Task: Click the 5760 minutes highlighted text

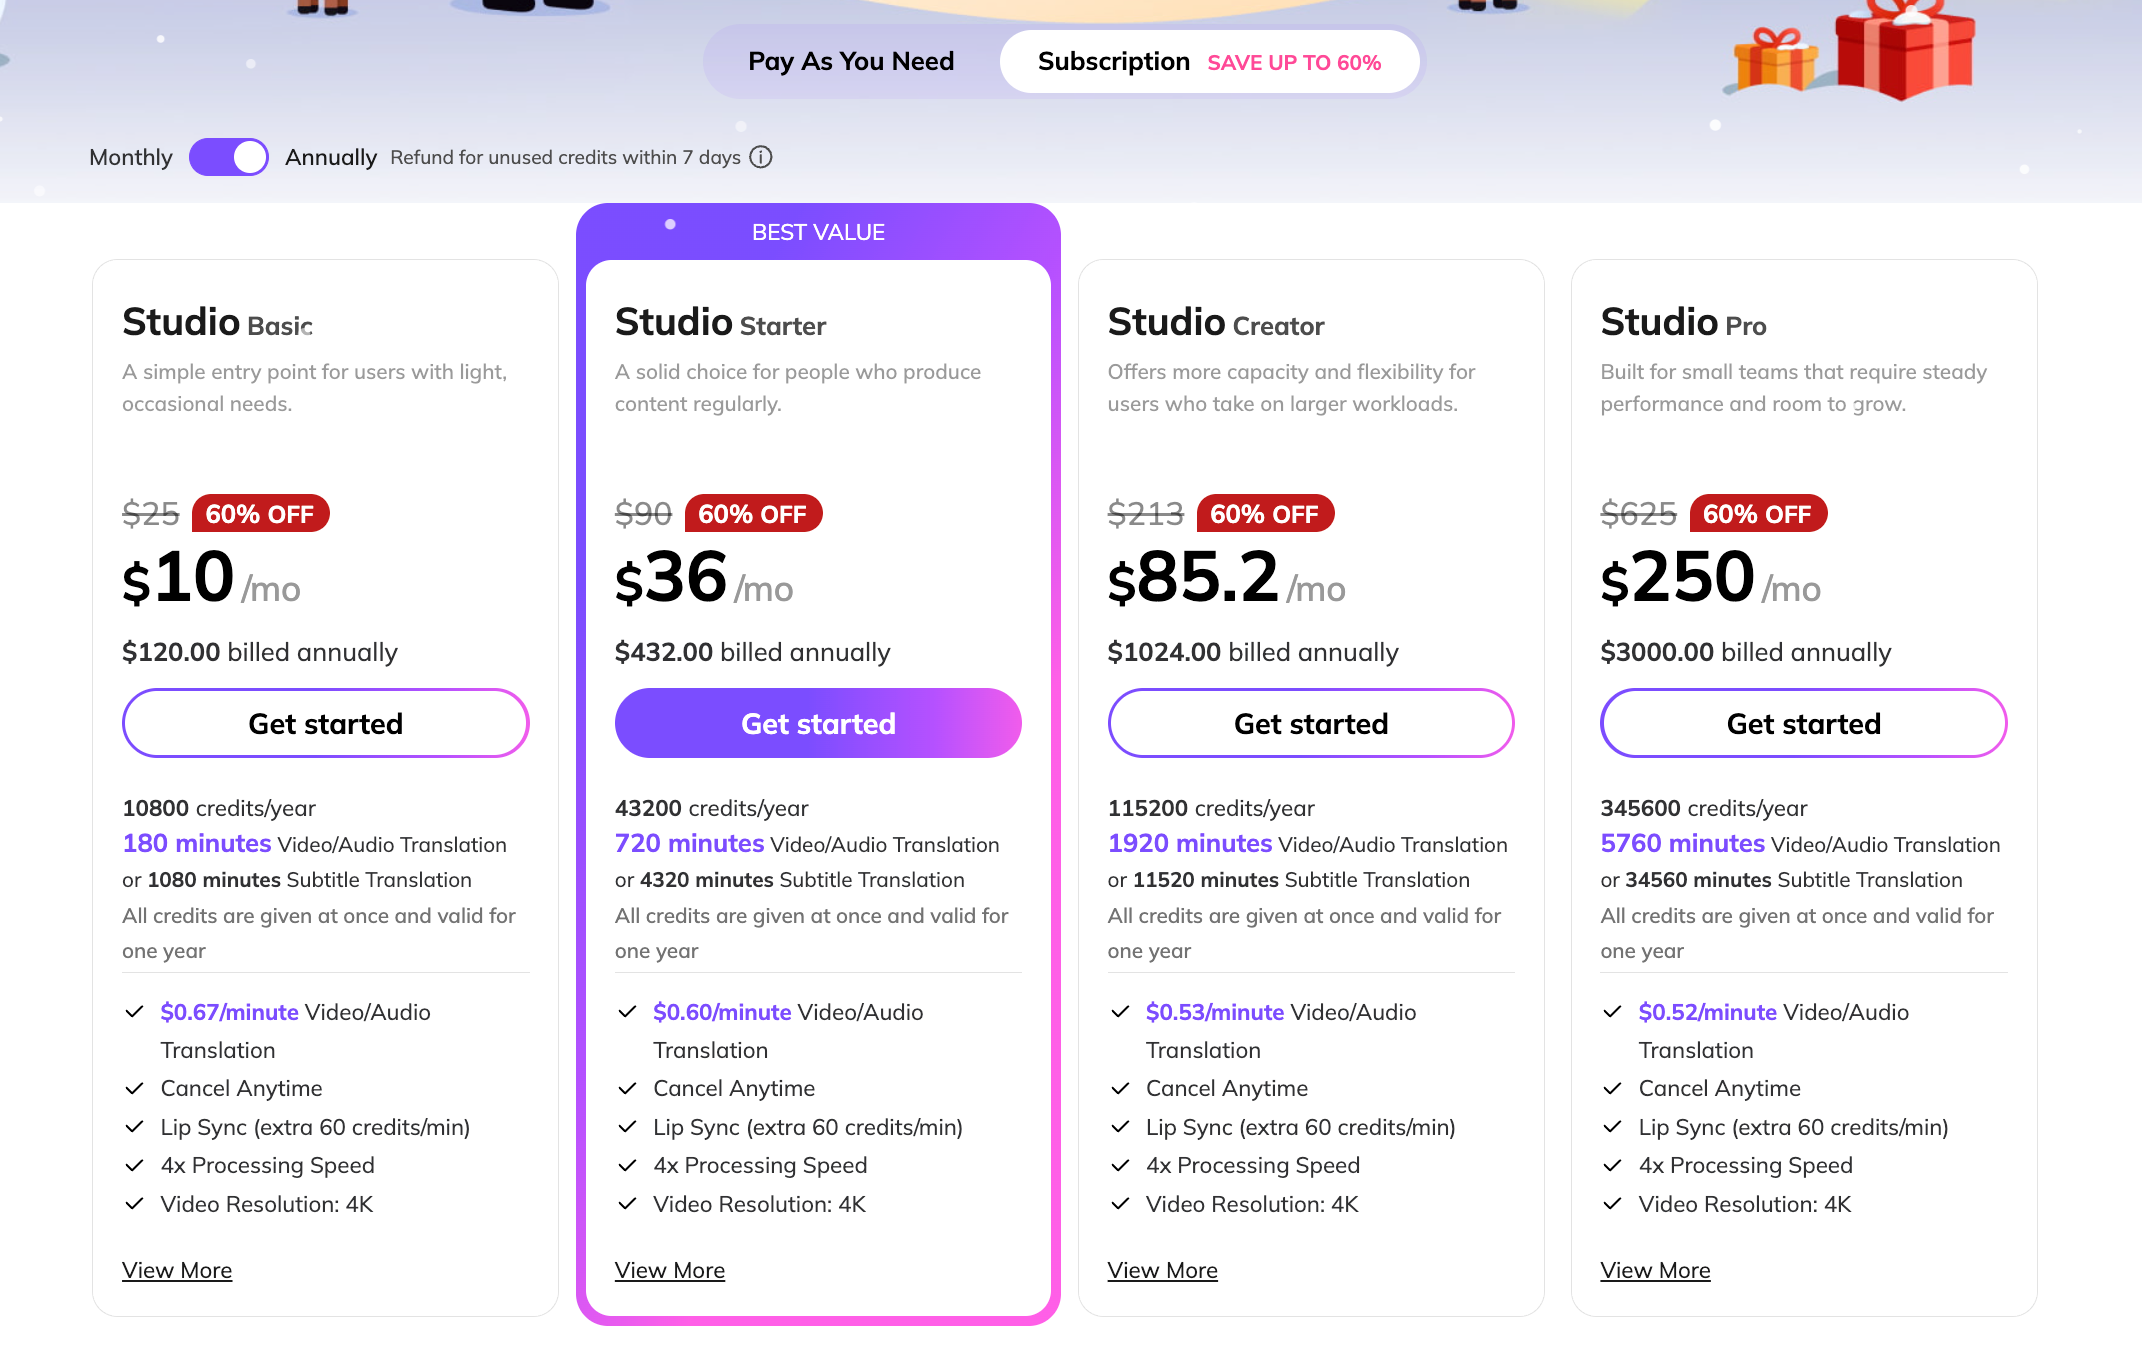Action: coord(1682,844)
